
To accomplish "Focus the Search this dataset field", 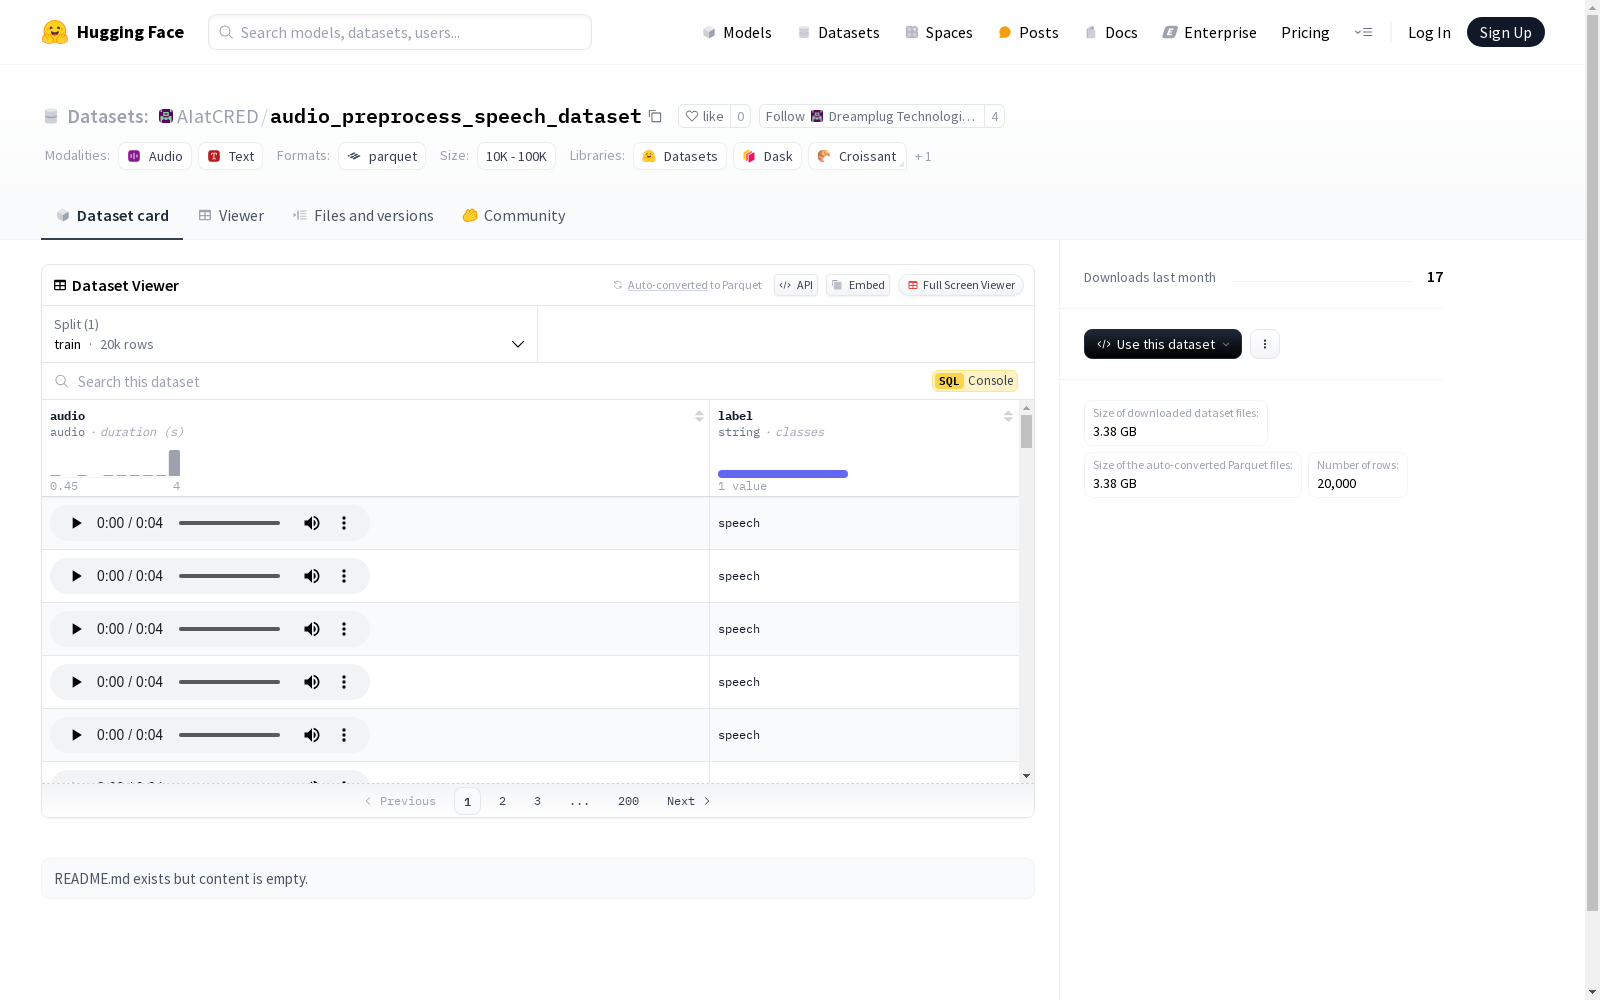I will point(490,381).
